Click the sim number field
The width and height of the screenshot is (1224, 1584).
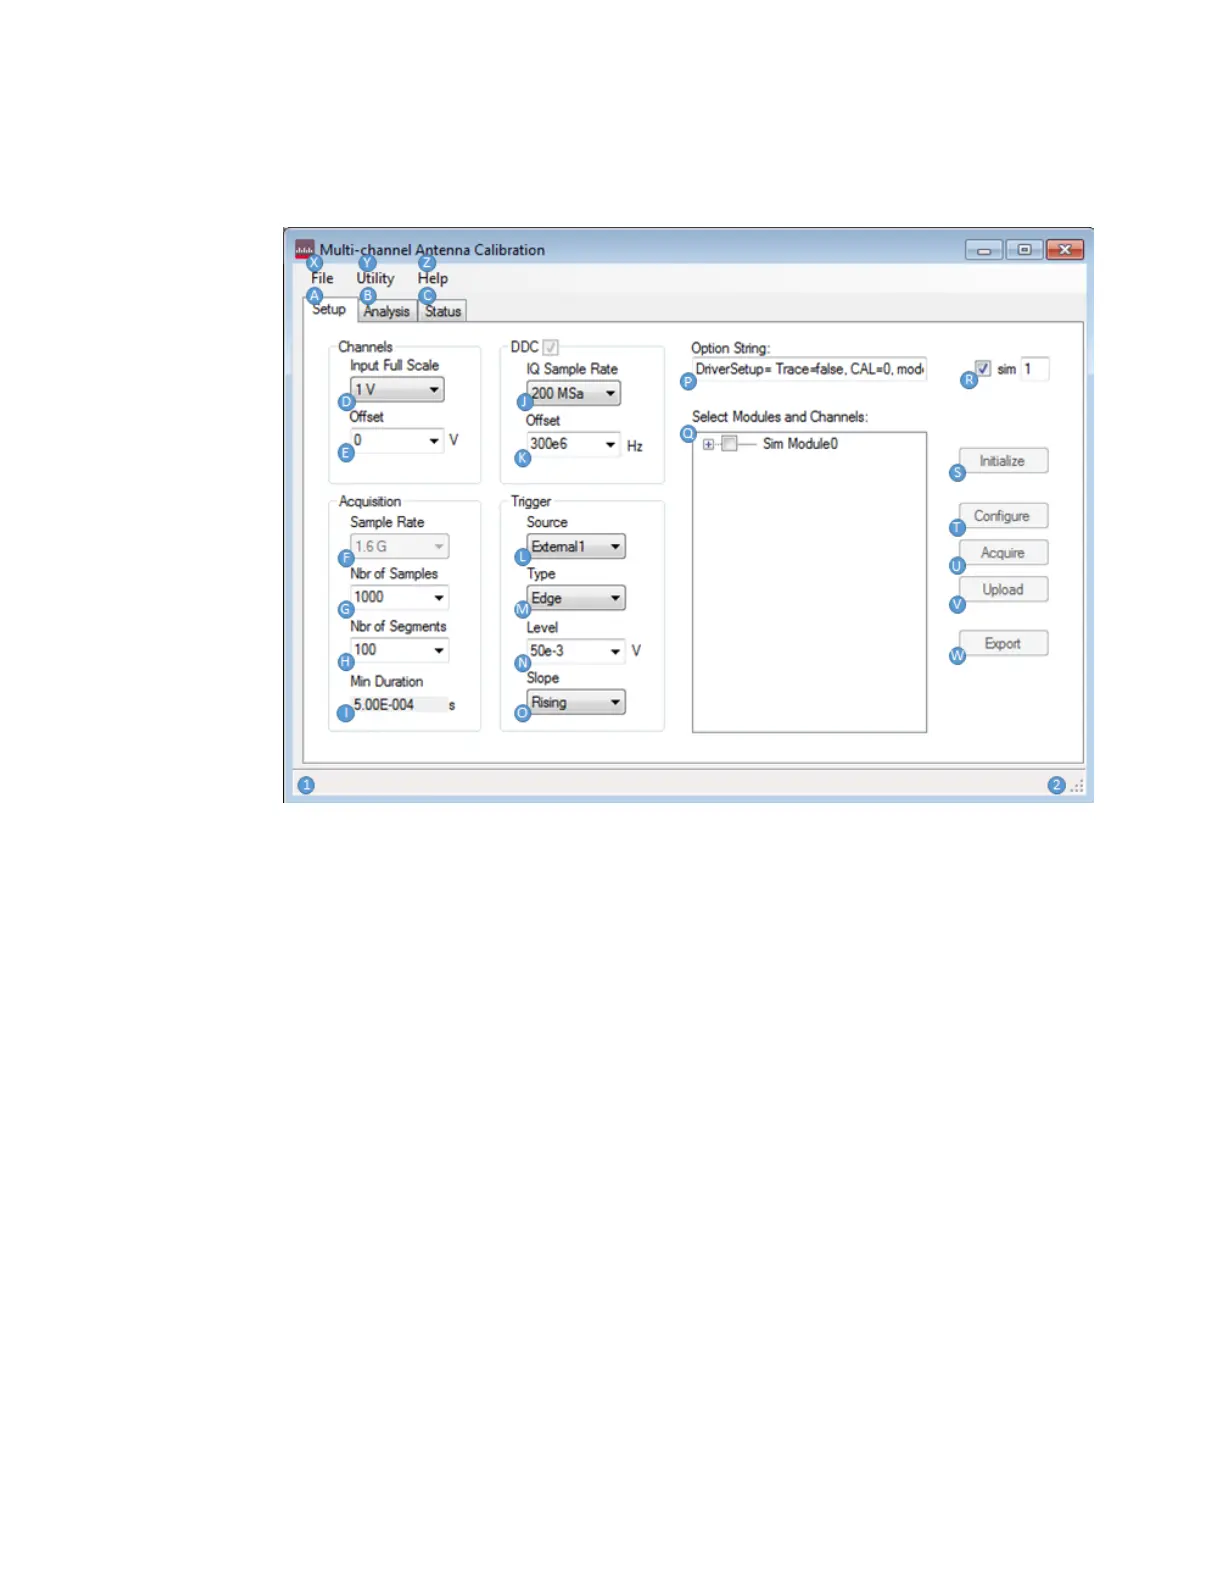[1034, 369]
